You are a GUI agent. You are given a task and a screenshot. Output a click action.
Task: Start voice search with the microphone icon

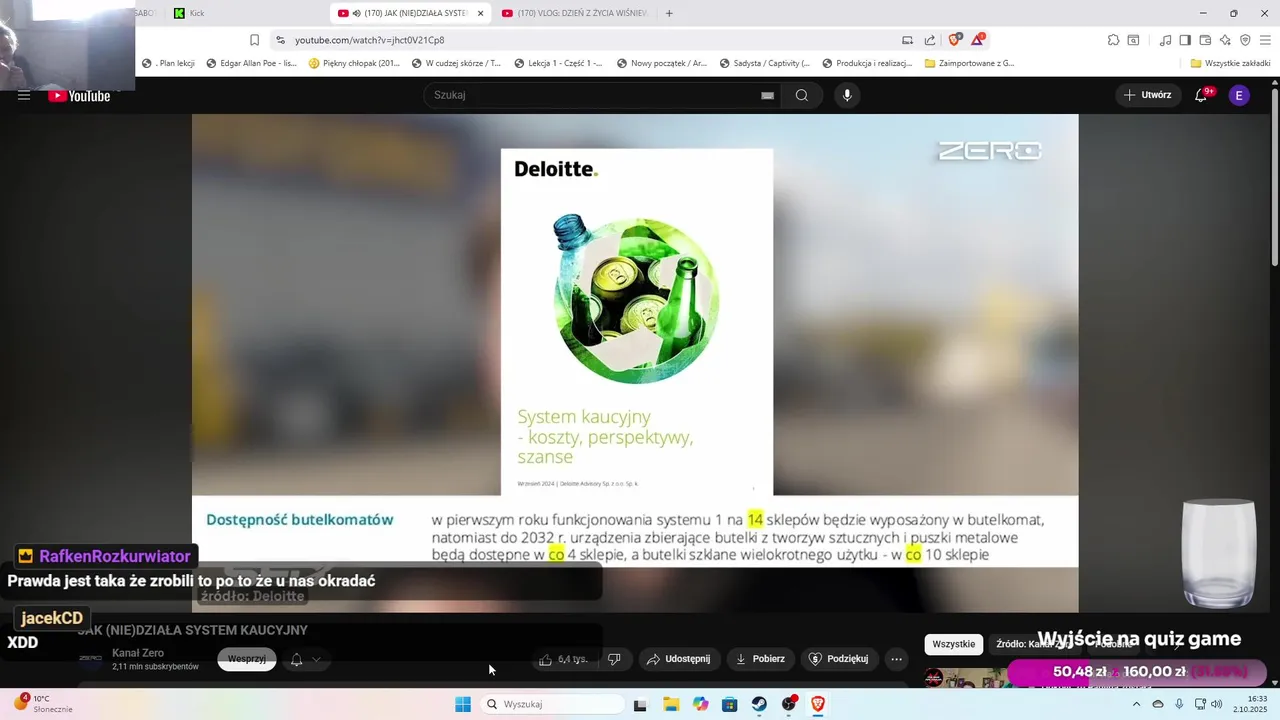[847, 95]
